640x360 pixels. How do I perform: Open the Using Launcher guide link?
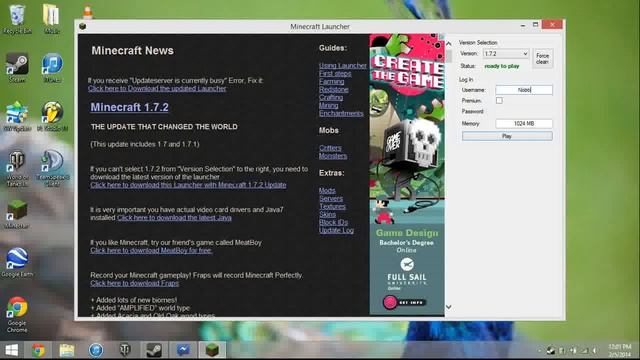(342, 65)
